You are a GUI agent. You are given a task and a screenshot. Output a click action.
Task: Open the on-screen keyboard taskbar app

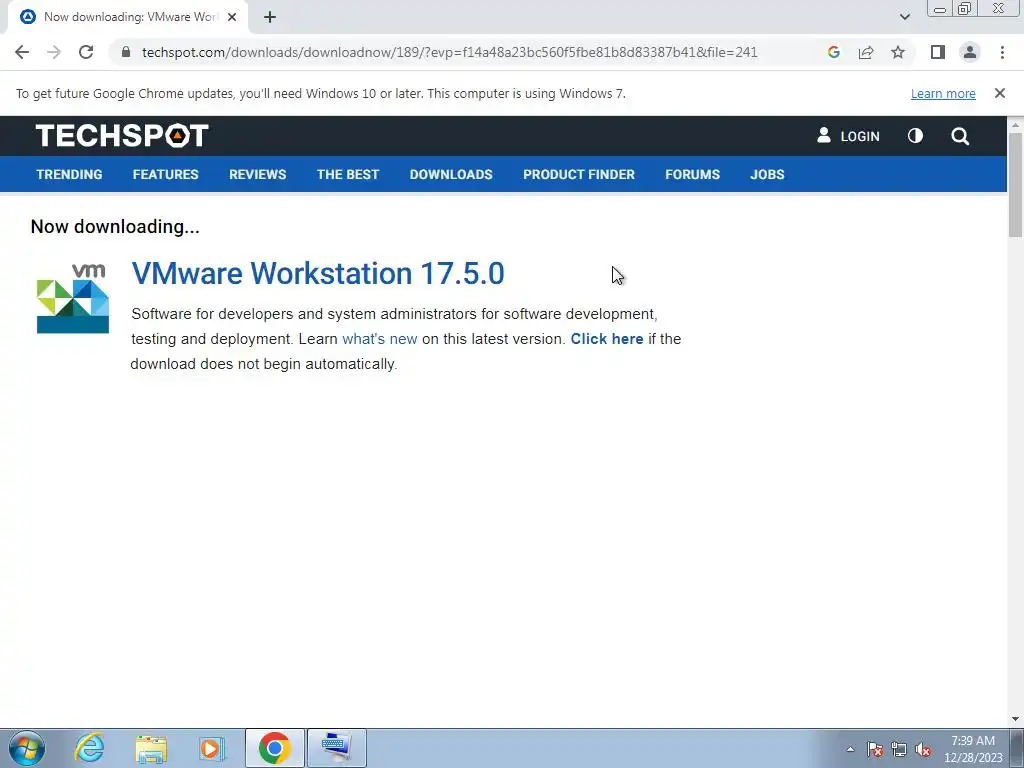(x=336, y=748)
